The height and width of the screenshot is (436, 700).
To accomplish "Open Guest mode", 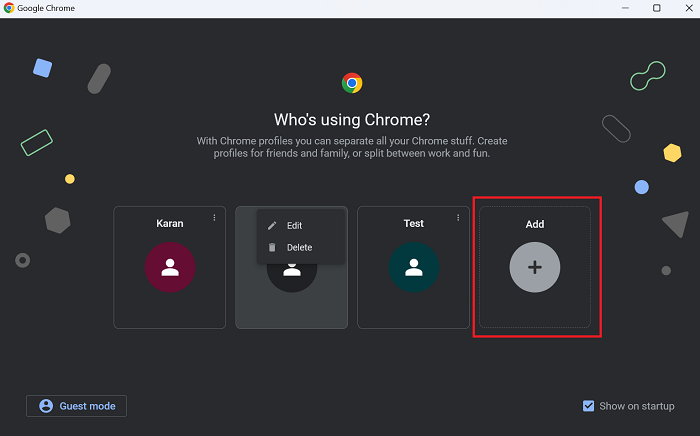I will coord(77,406).
